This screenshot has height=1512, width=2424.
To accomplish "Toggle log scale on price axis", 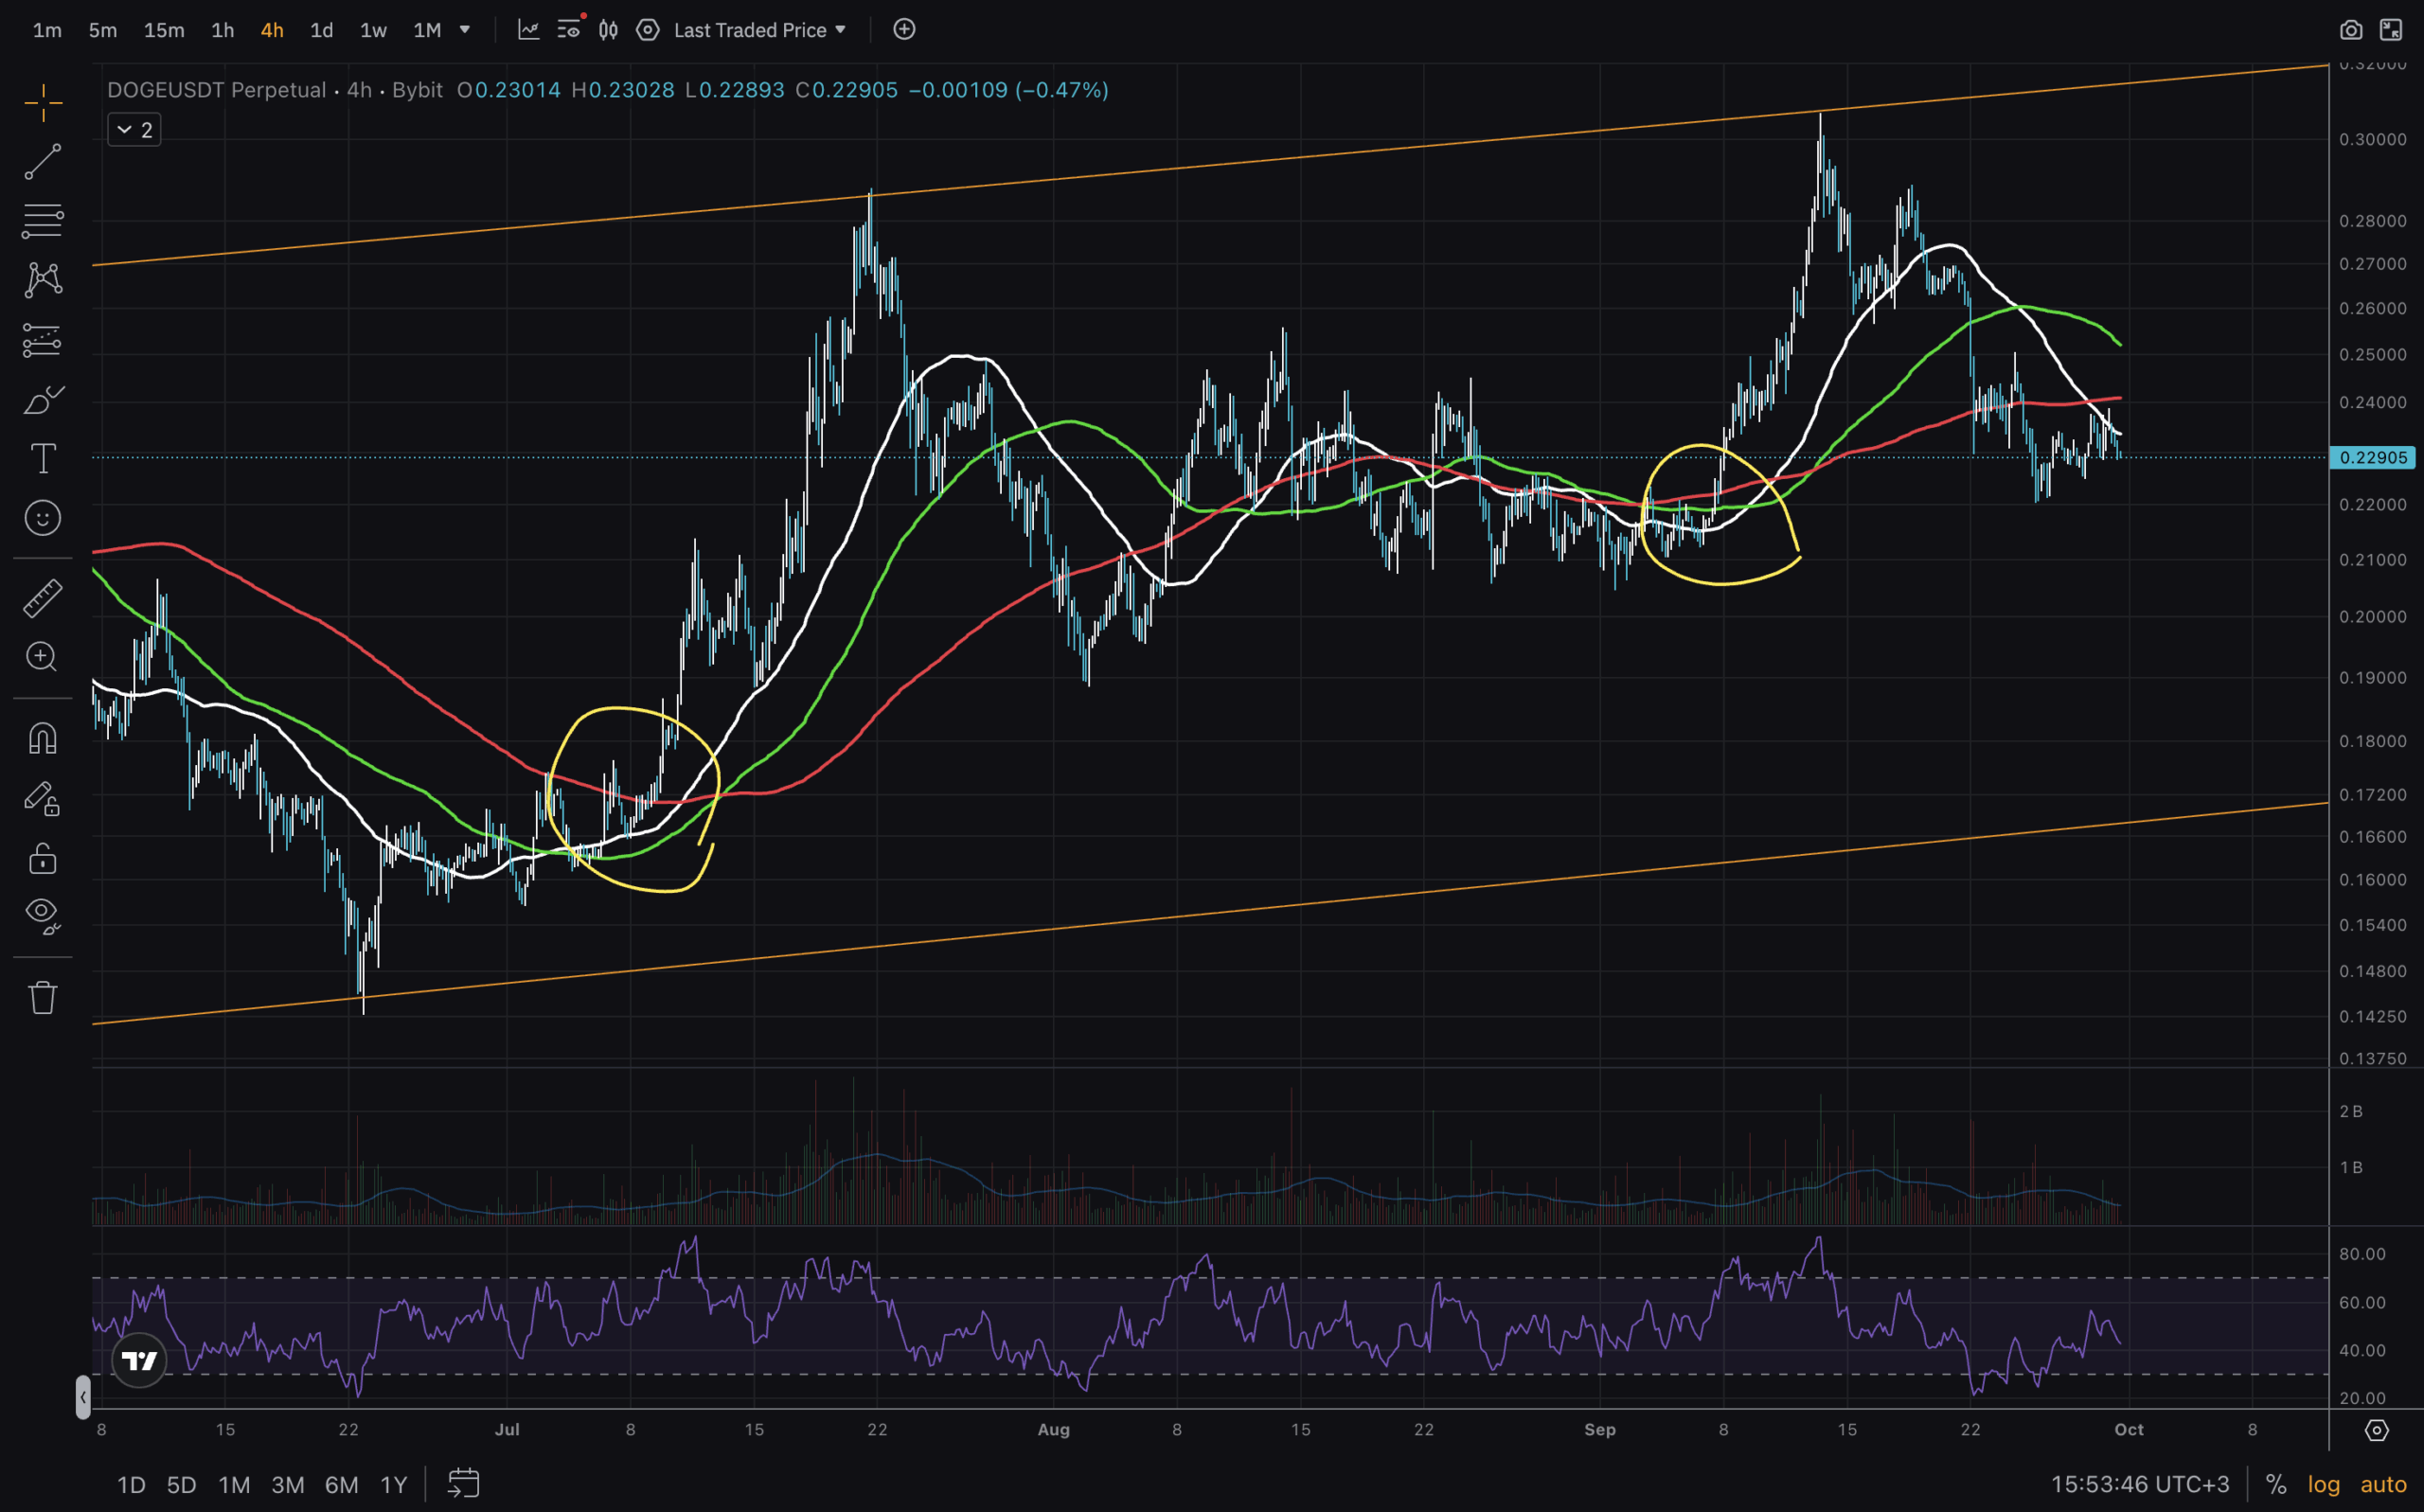I will [x=2323, y=1484].
